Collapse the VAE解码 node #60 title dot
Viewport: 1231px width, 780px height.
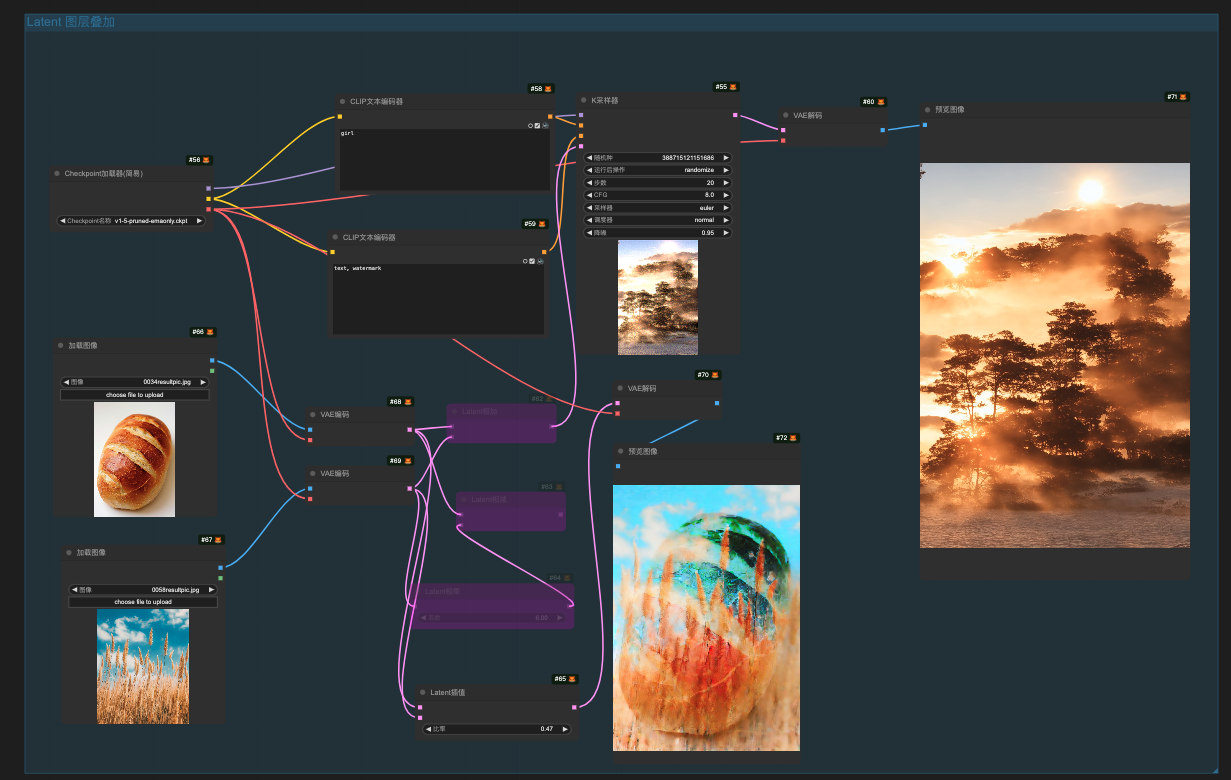pos(786,115)
